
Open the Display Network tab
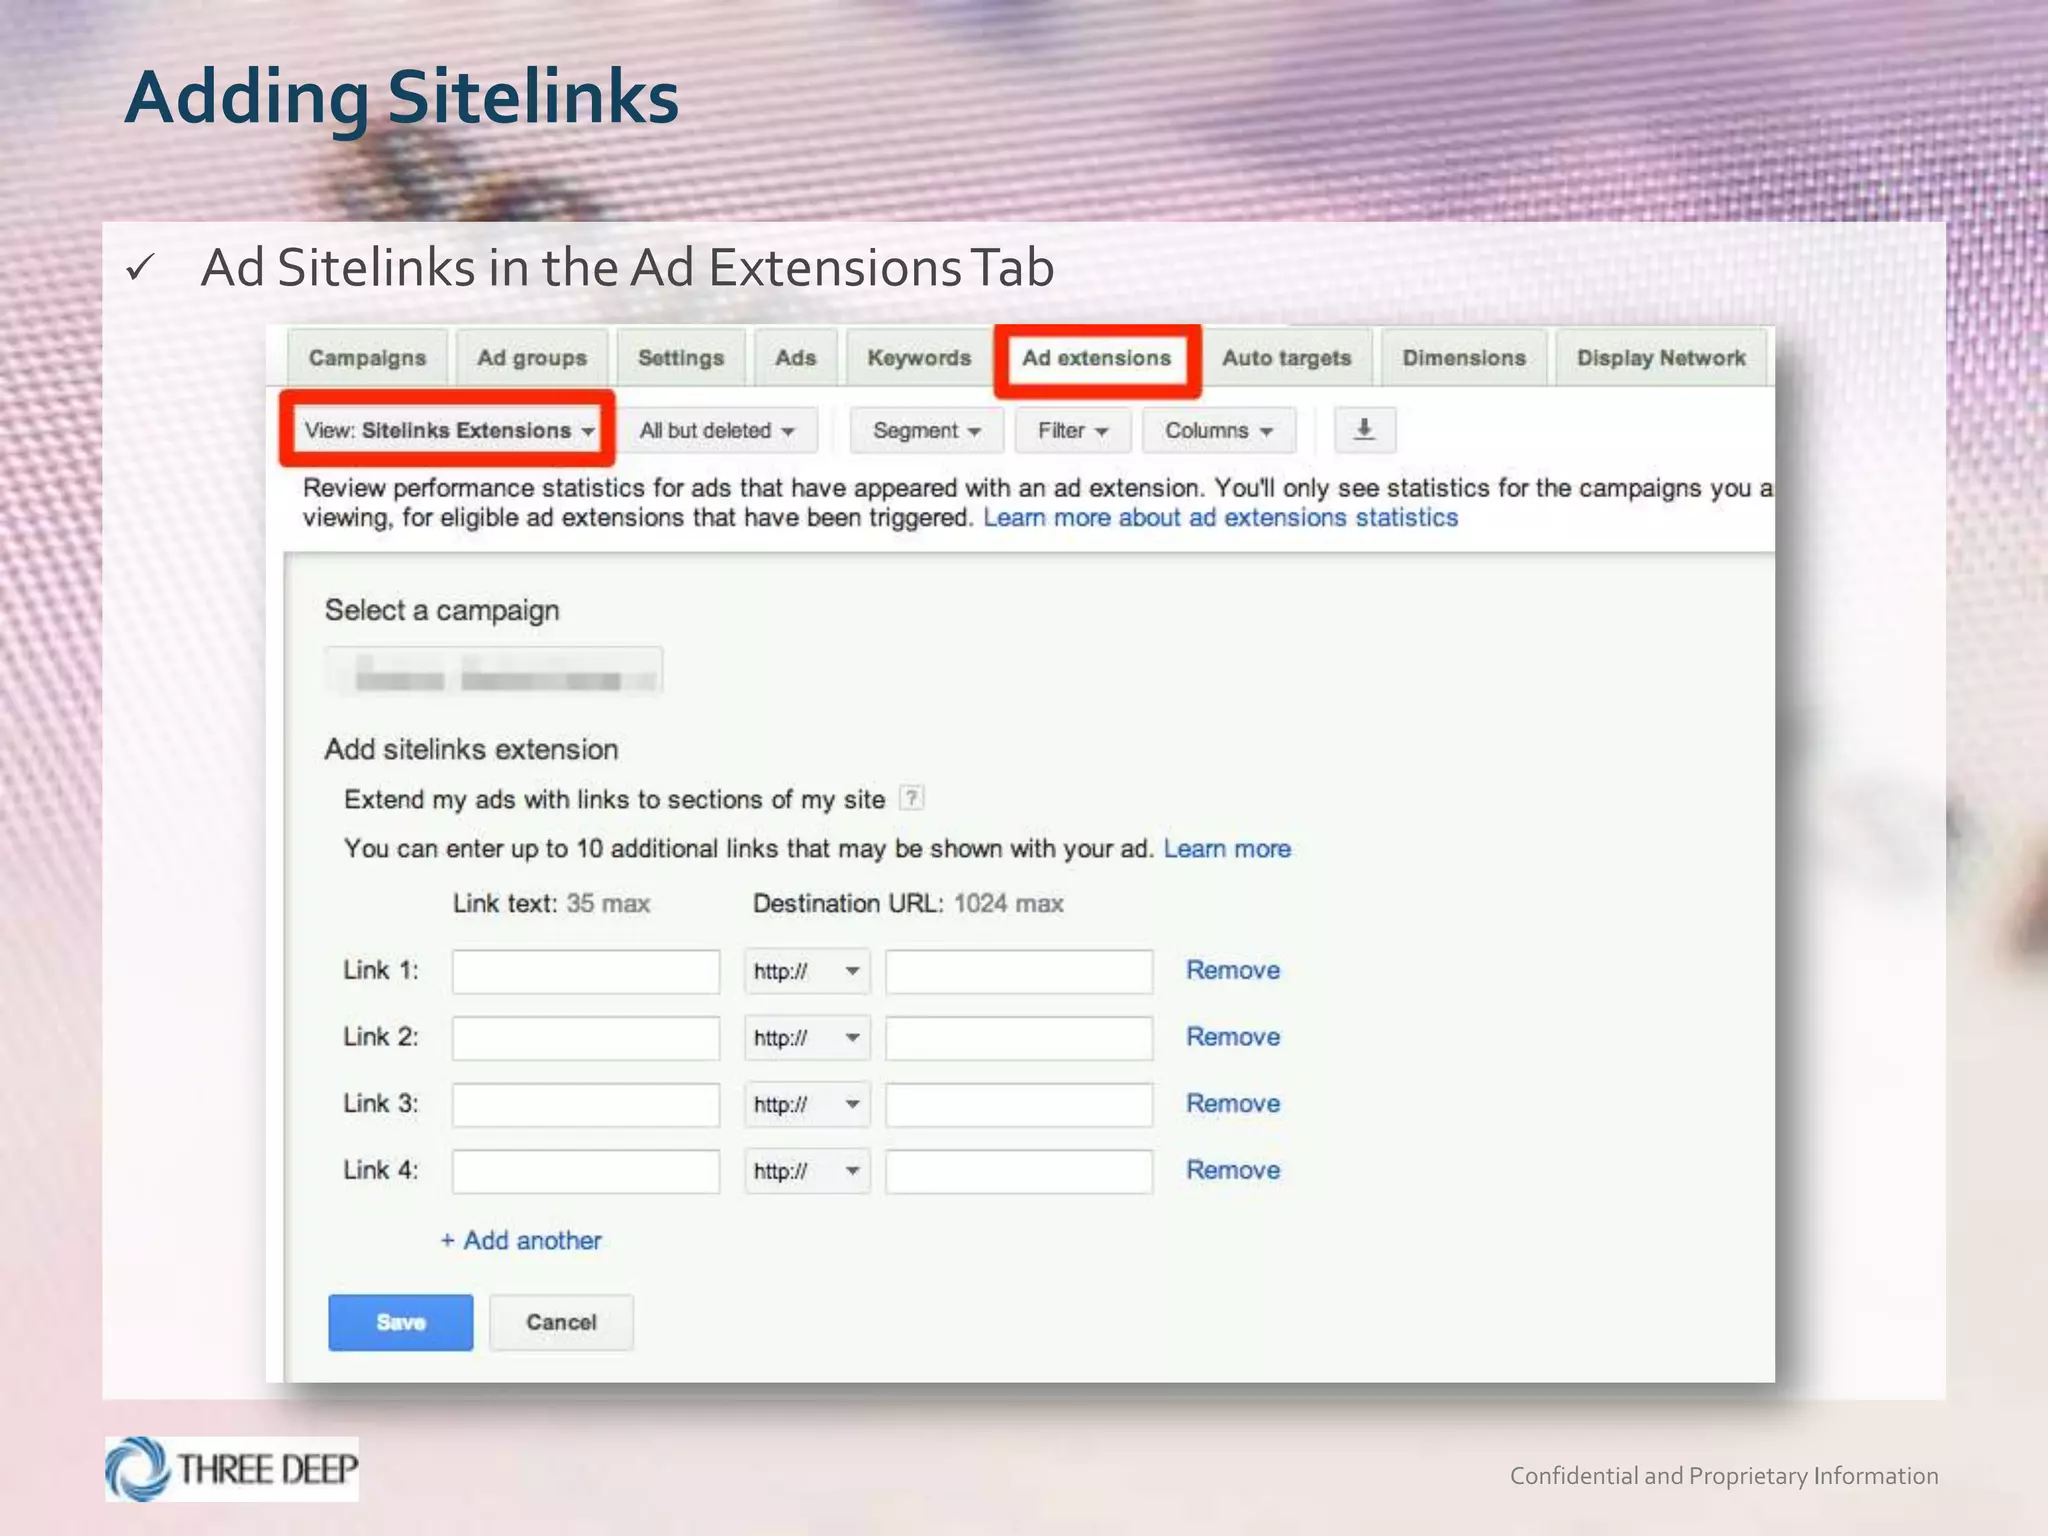point(1661,358)
